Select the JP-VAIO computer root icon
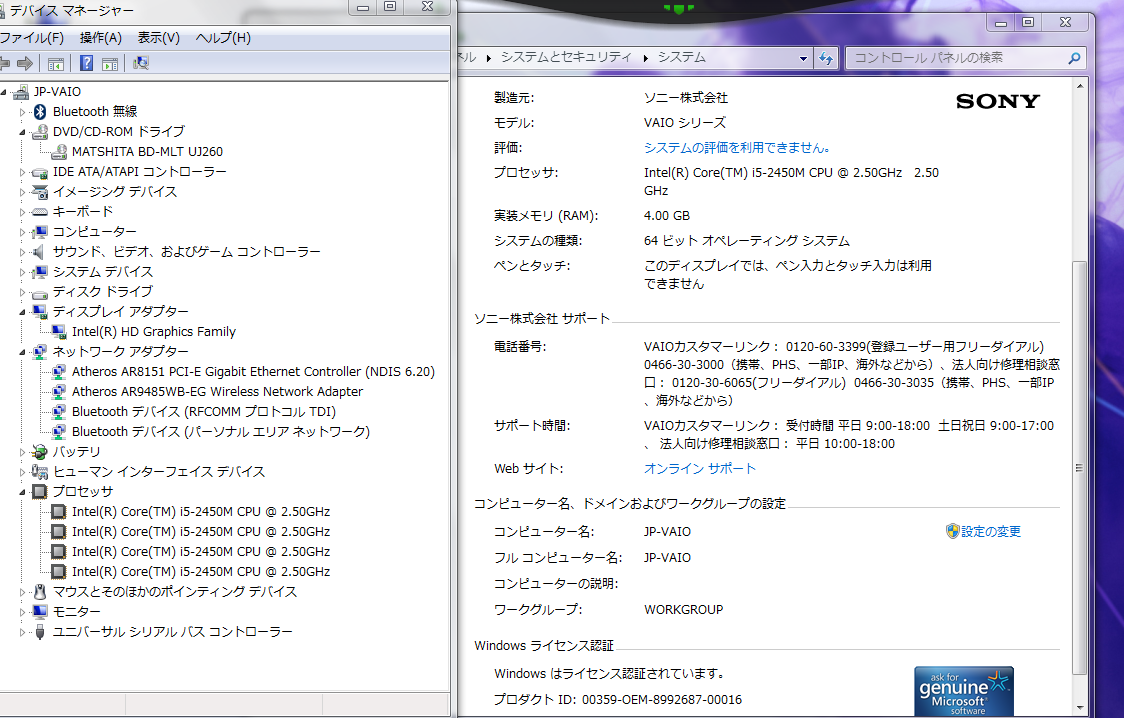Screen dimensions: 1124x718 click(22, 92)
